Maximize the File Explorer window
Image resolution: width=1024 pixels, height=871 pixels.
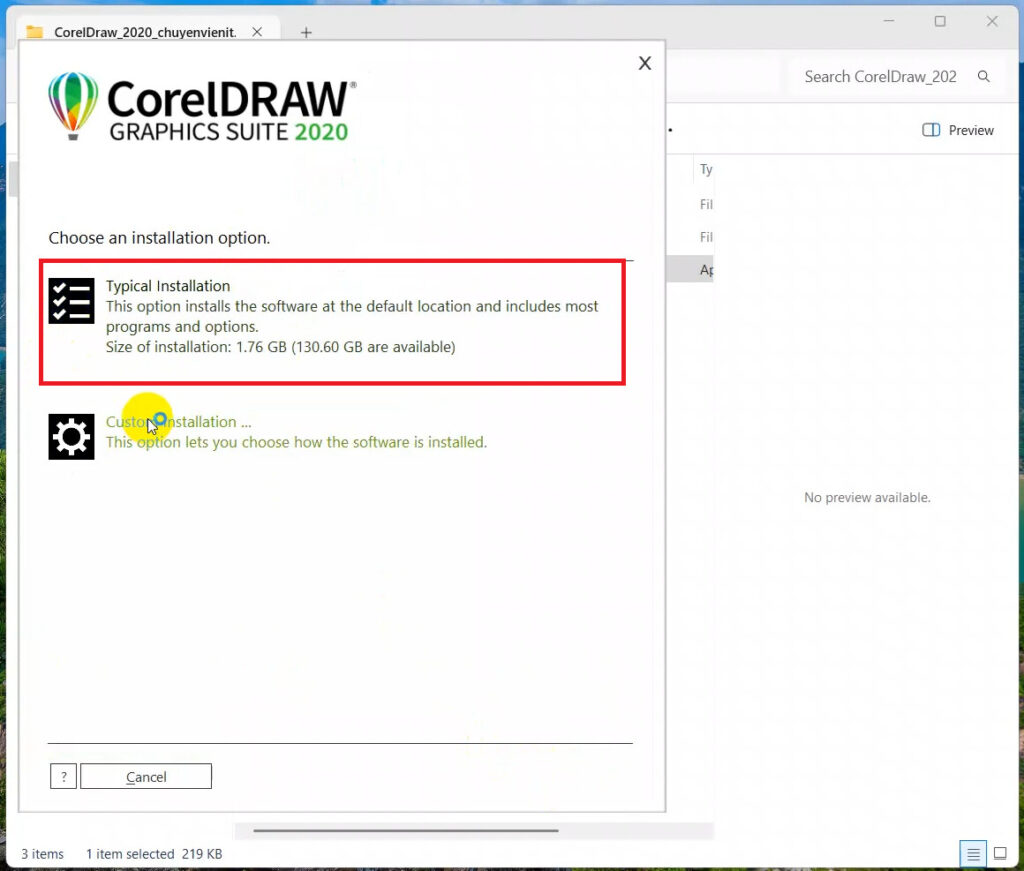coord(940,21)
